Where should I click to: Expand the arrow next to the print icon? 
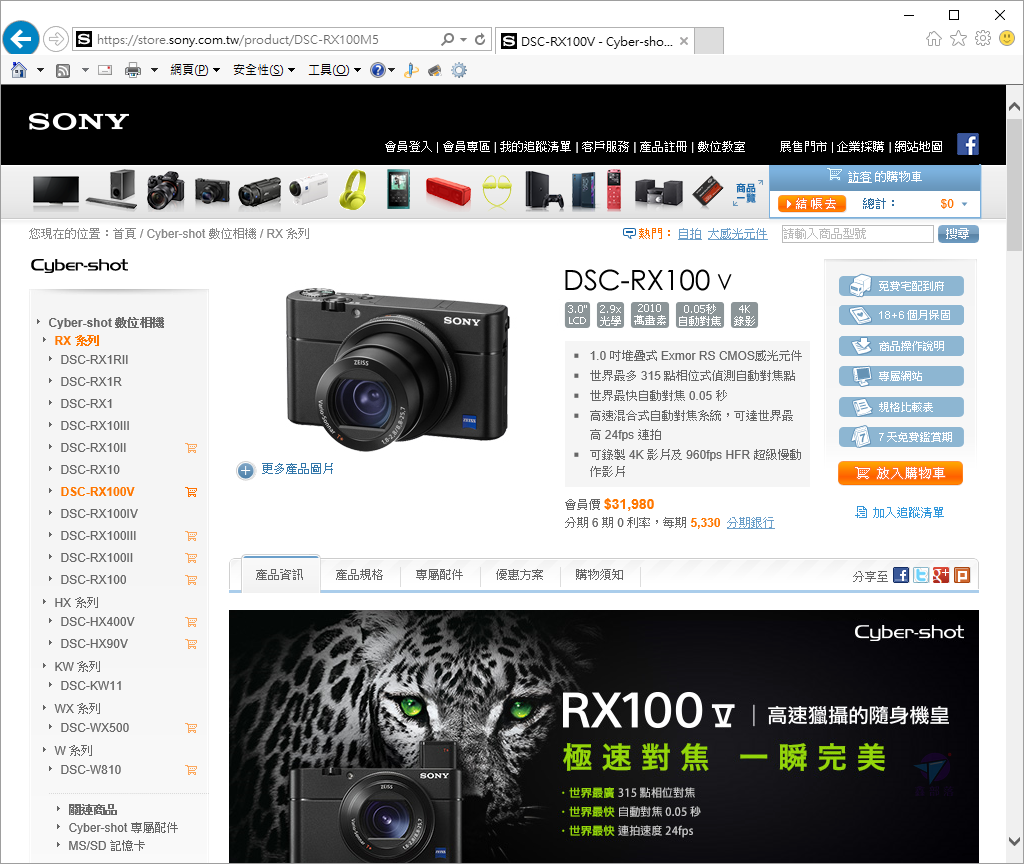click(x=154, y=70)
